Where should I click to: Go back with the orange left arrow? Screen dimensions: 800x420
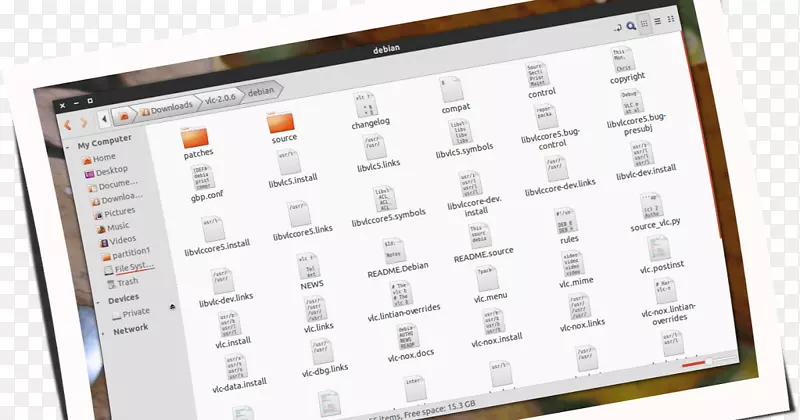[67, 125]
